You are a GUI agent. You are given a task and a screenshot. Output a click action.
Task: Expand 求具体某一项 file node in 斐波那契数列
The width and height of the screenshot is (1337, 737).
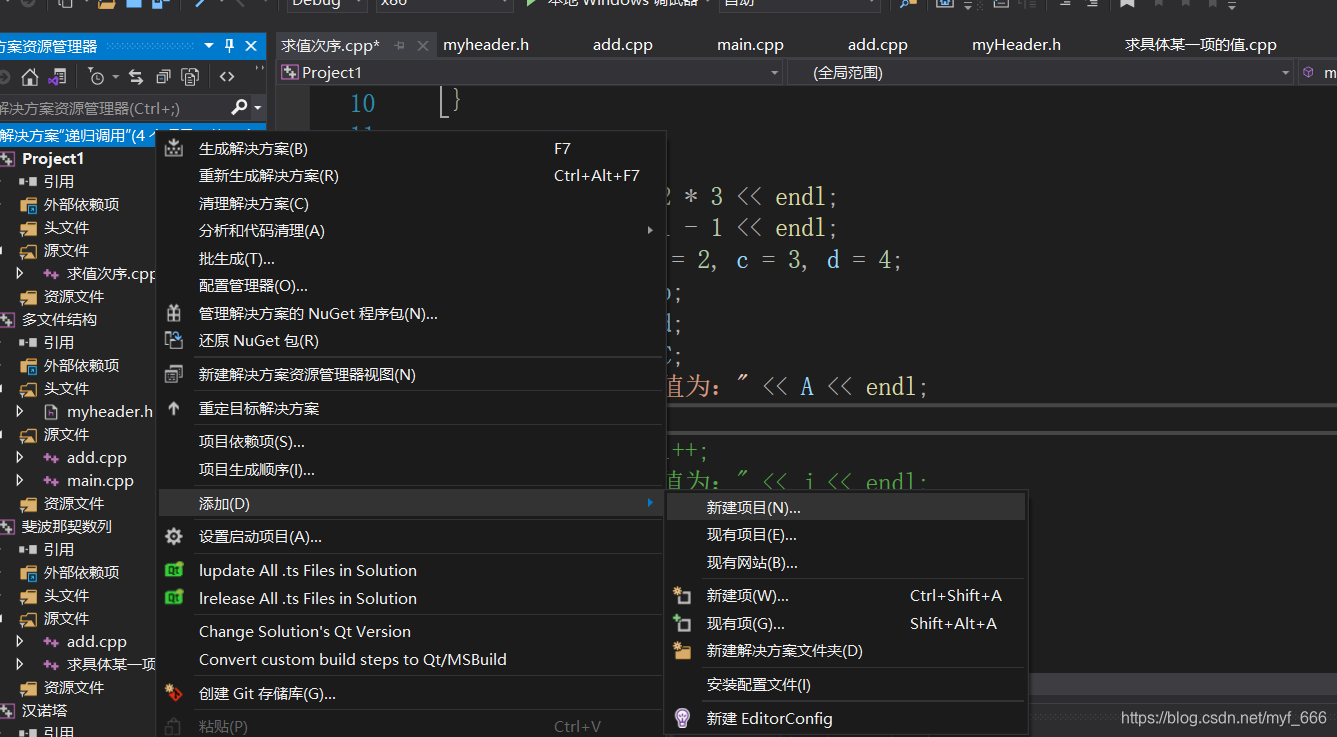[x=19, y=664]
